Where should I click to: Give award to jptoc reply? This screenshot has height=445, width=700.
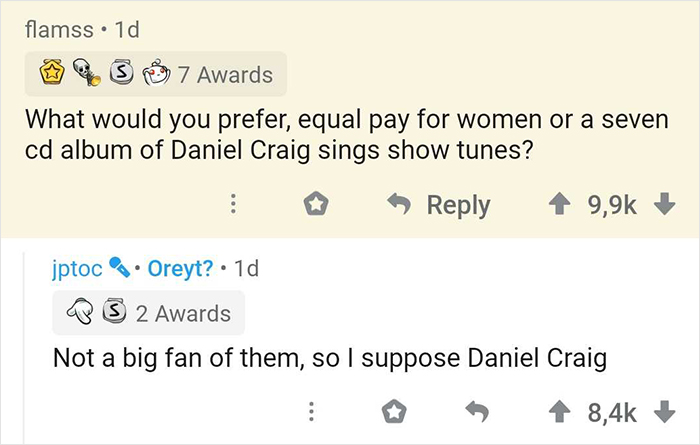(x=396, y=411)
